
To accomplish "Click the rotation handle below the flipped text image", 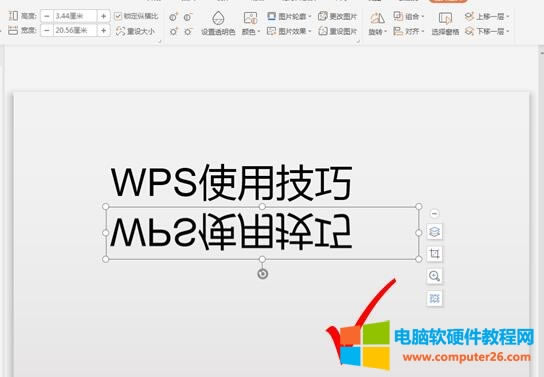I will [263, 274].
